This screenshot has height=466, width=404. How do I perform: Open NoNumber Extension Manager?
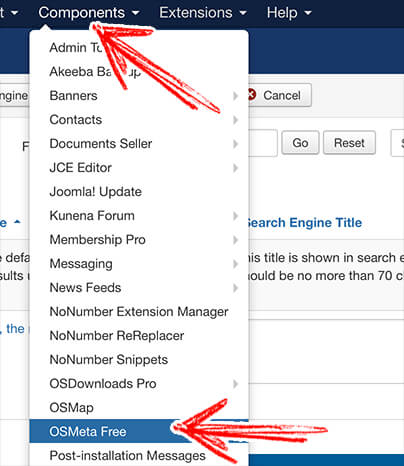[139, 312]
